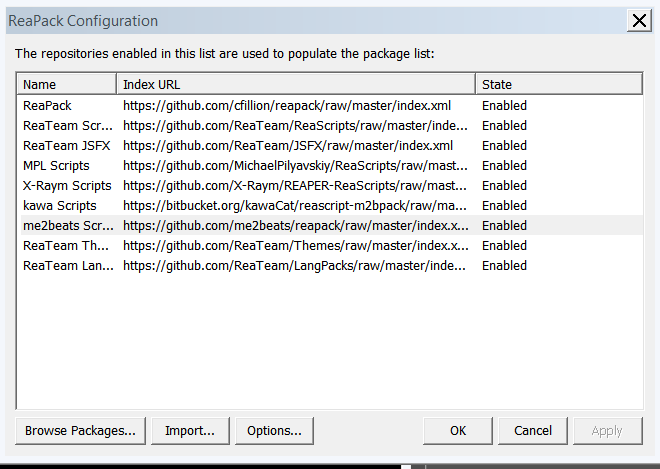Click the ReaTeam Themes index URL

coord(296,245)
